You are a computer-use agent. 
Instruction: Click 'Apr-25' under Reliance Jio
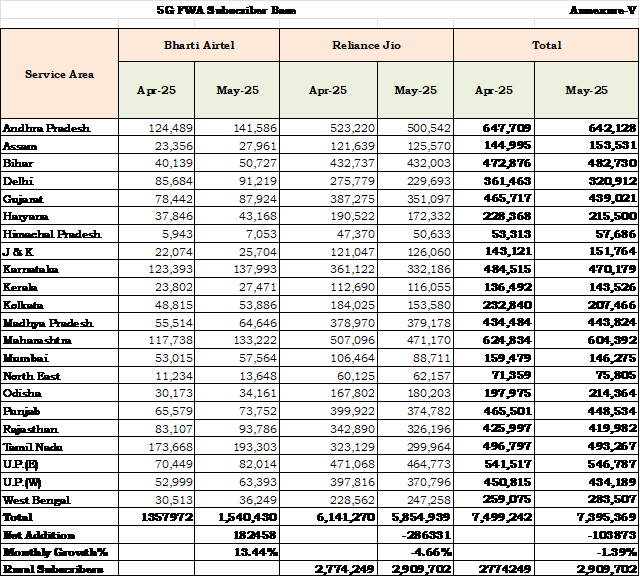(x=328, y=90)
